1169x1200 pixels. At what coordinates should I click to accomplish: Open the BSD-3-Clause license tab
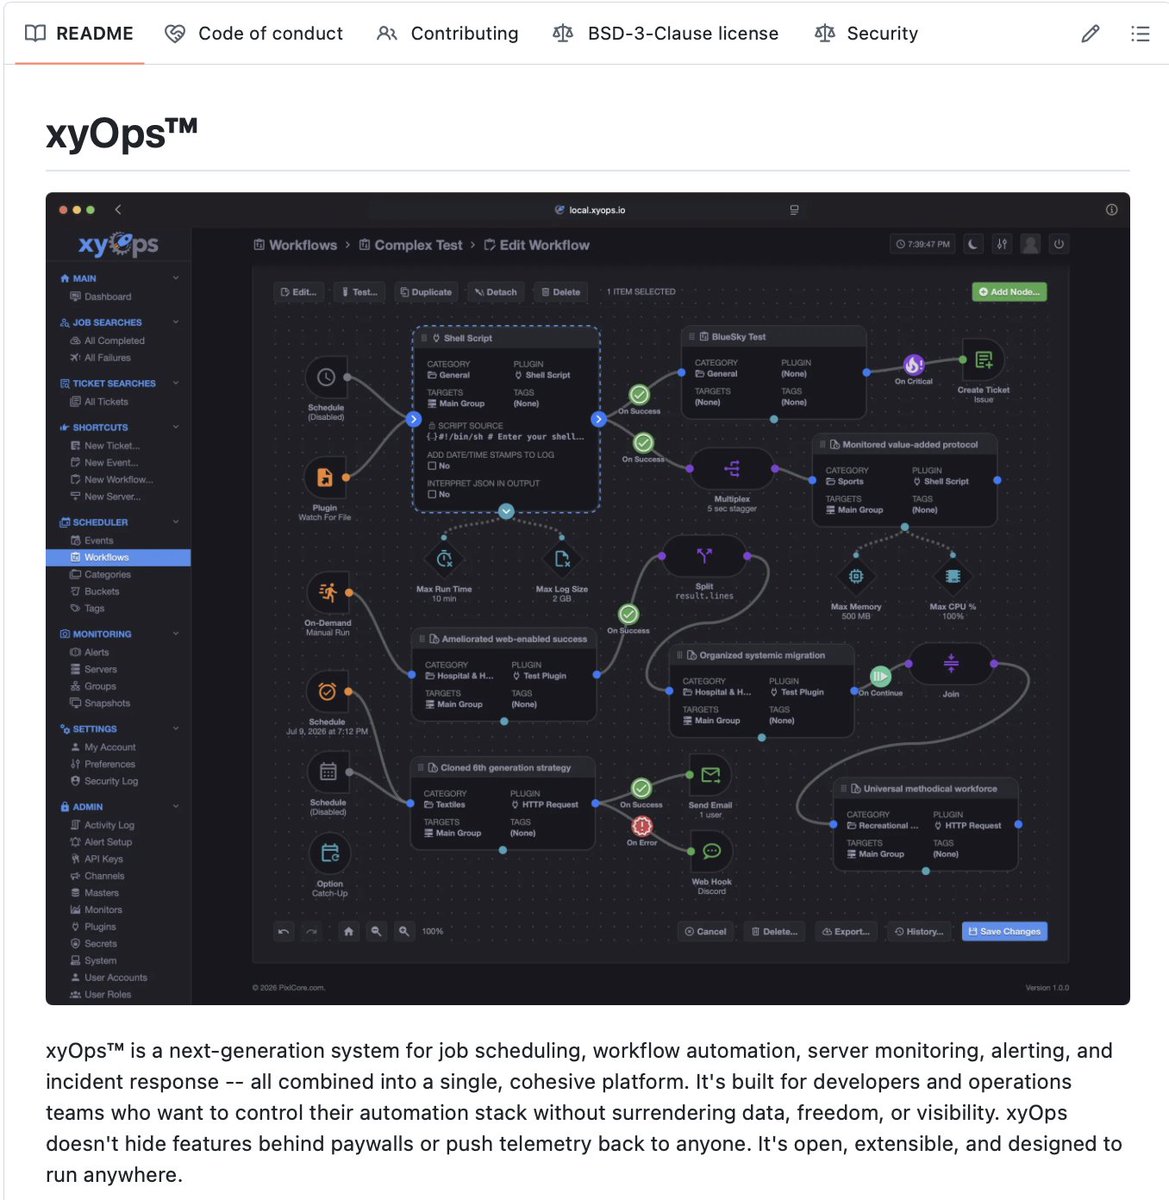point(666,33)
